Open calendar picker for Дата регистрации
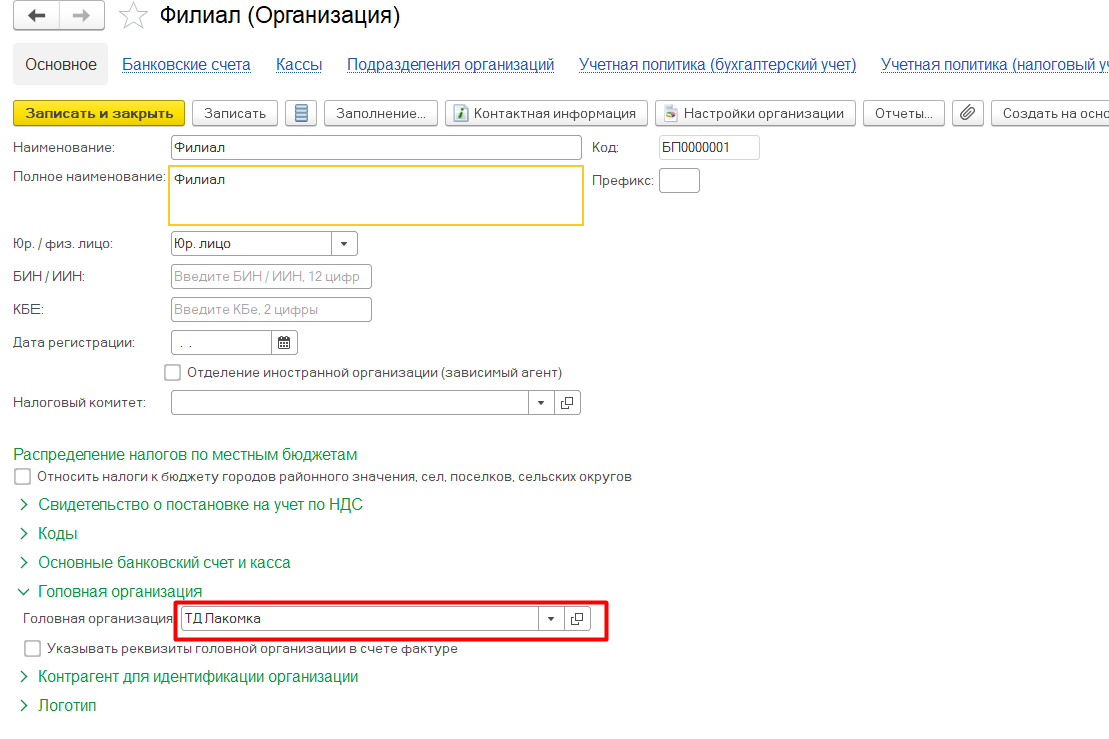The height and width of the screenshot is (739, 1109). [x=284, y=343]
